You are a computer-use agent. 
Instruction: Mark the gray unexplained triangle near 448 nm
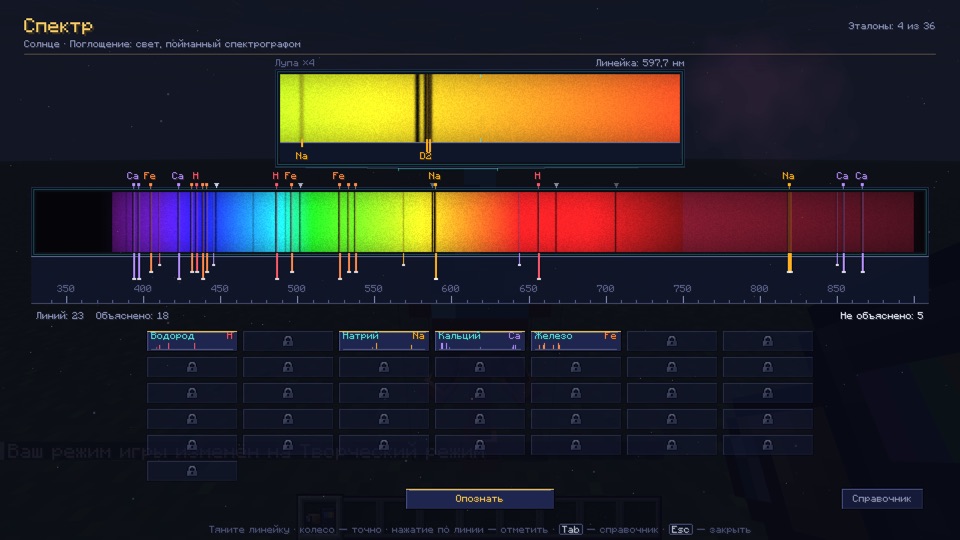click(217, 185)
